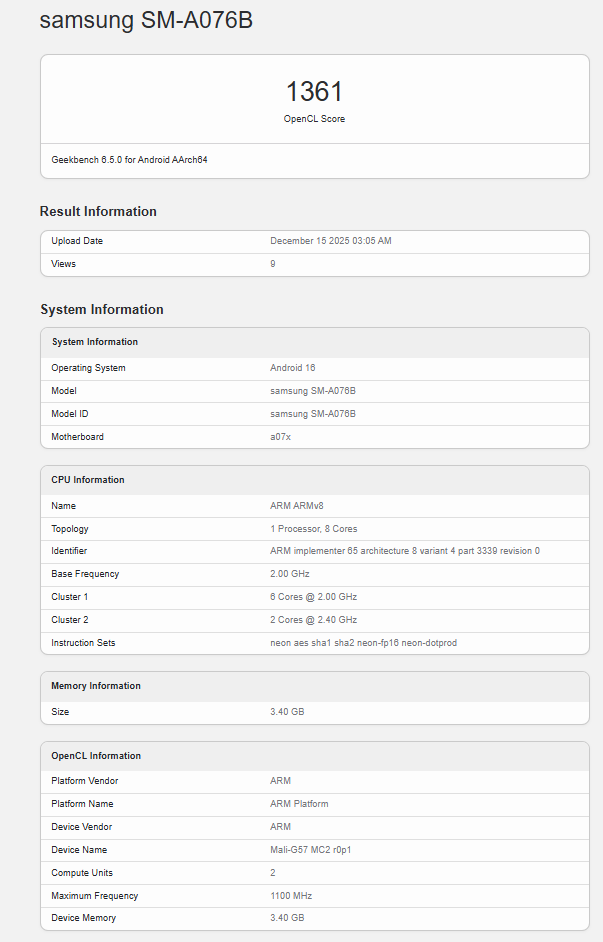Viewport: 603px width, 942px height.
Task: Click the Upload Date value December 15 2025
Action: [330, 241]
